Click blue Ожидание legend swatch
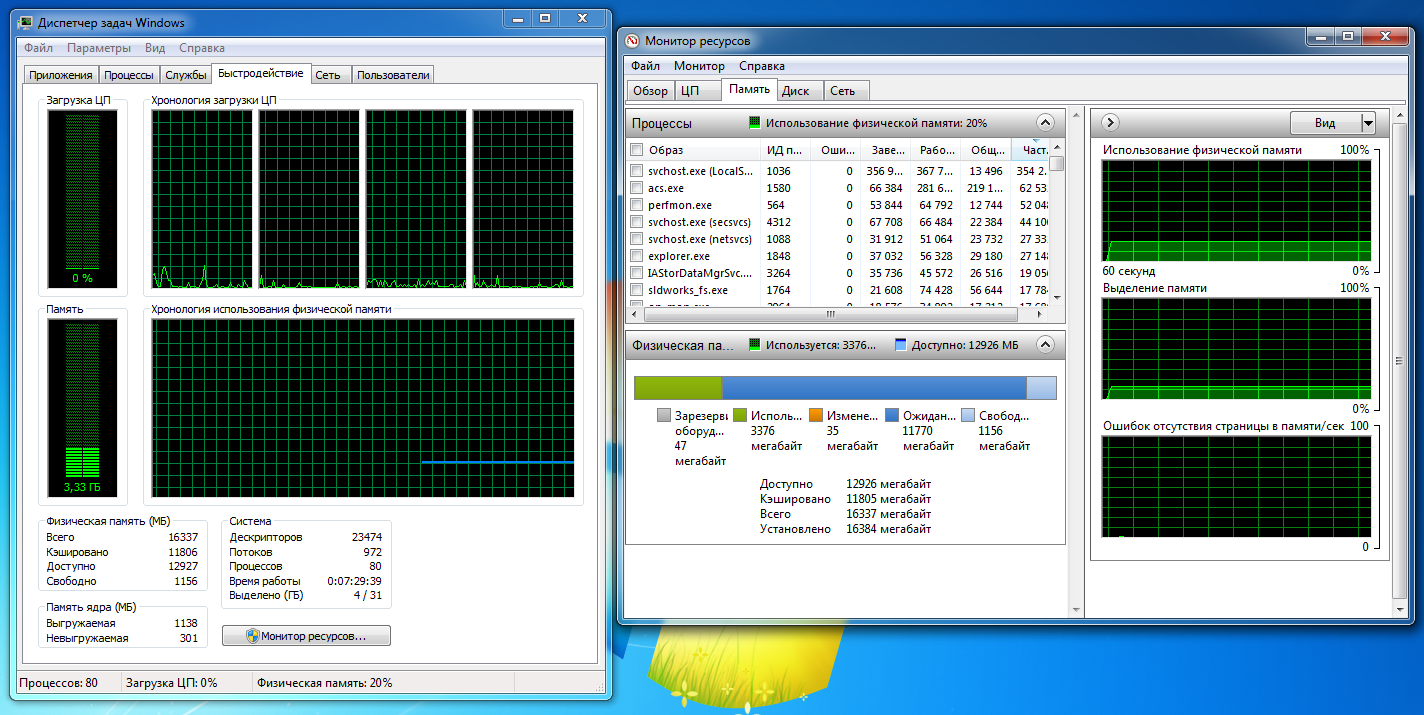The image size is (1424, 715). (x=892, y=415)
